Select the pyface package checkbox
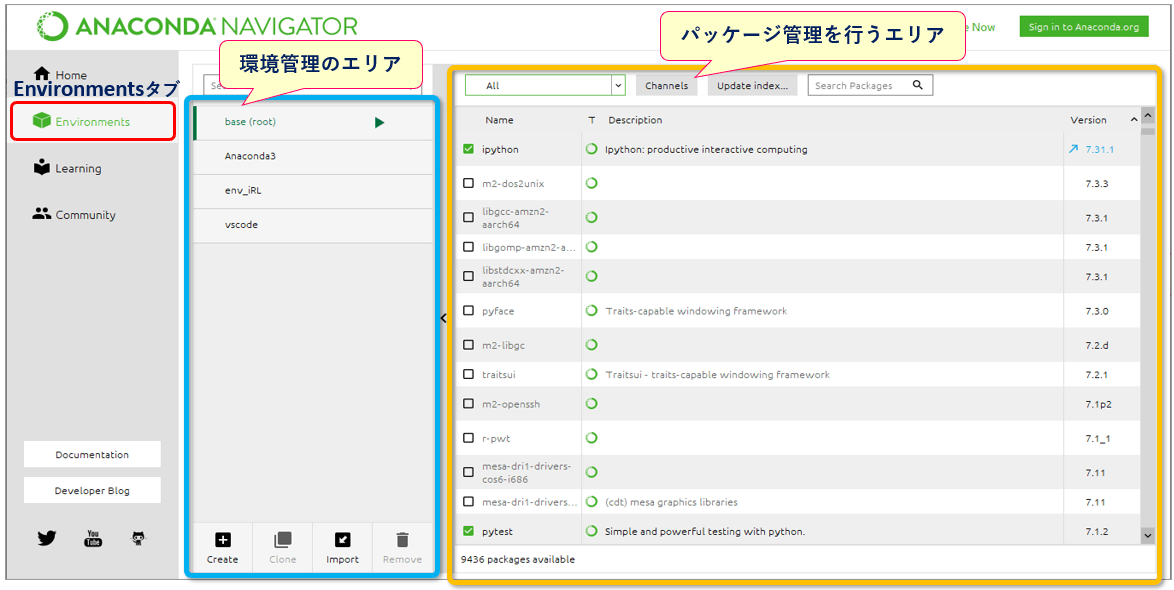 [469, 310]
